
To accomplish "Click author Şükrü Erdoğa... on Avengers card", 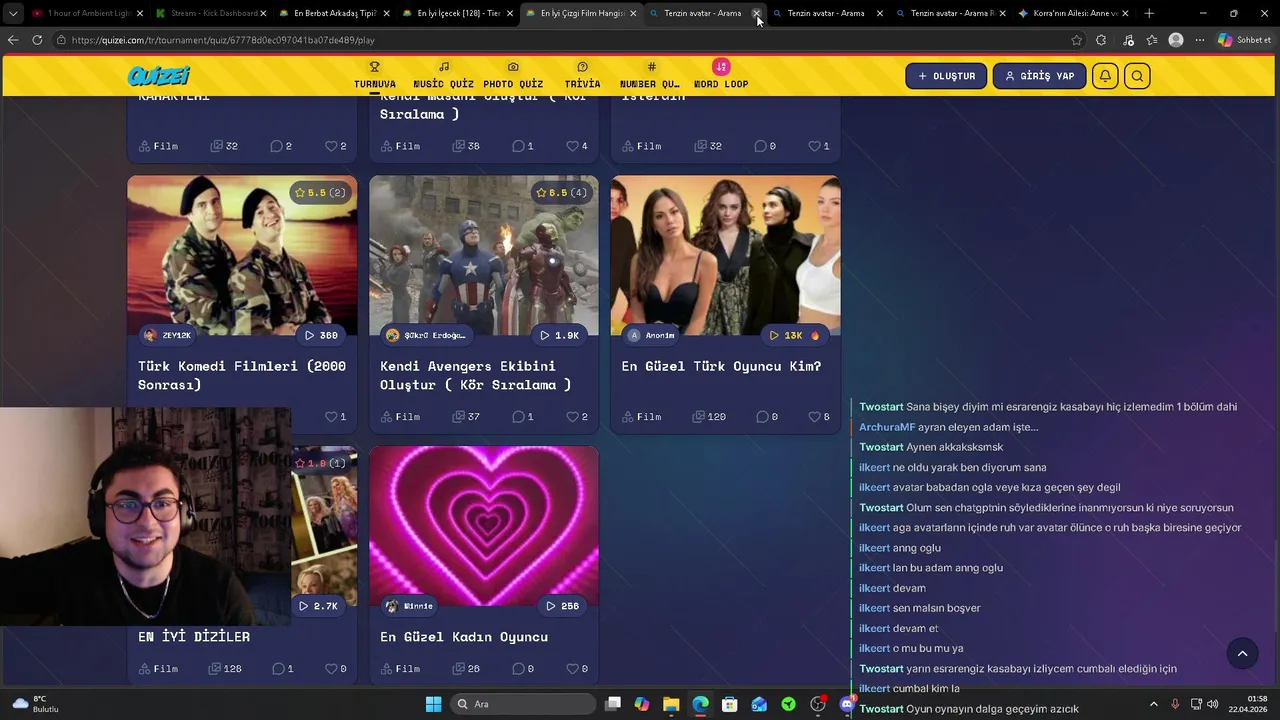I will [426, 335].
